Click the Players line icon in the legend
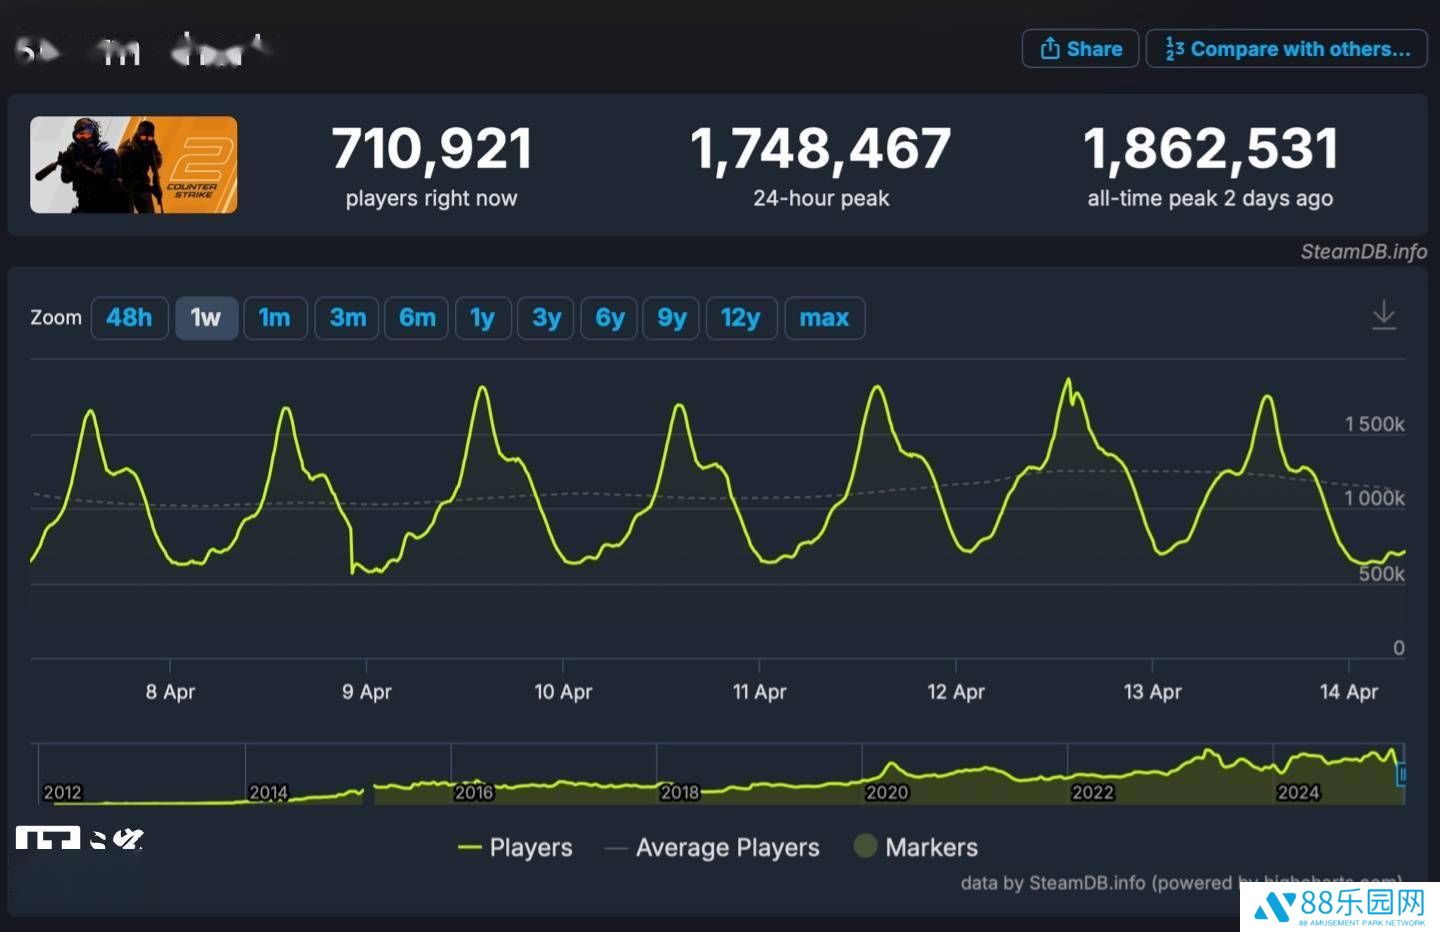The image size is (1440, 932). point(470,847)
